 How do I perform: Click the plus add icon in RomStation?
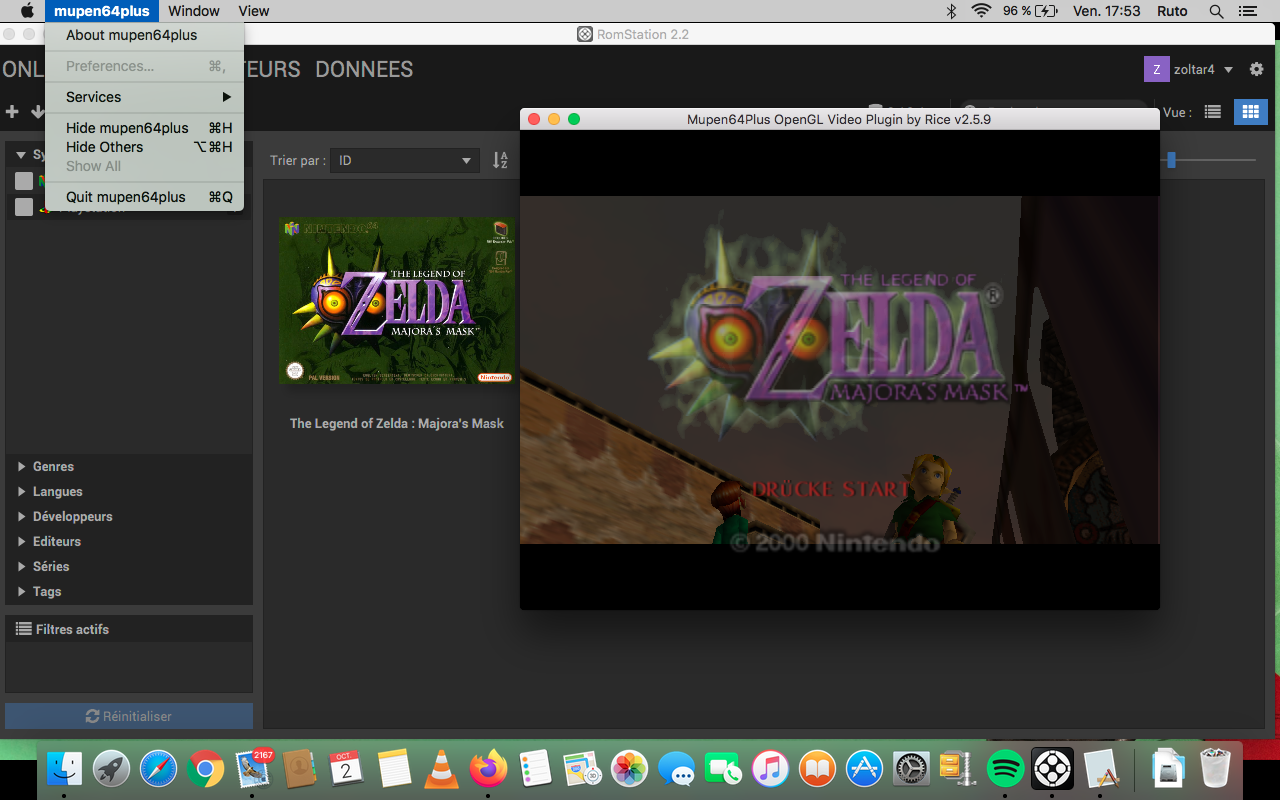pyautogui.click(x=12, y=112)
